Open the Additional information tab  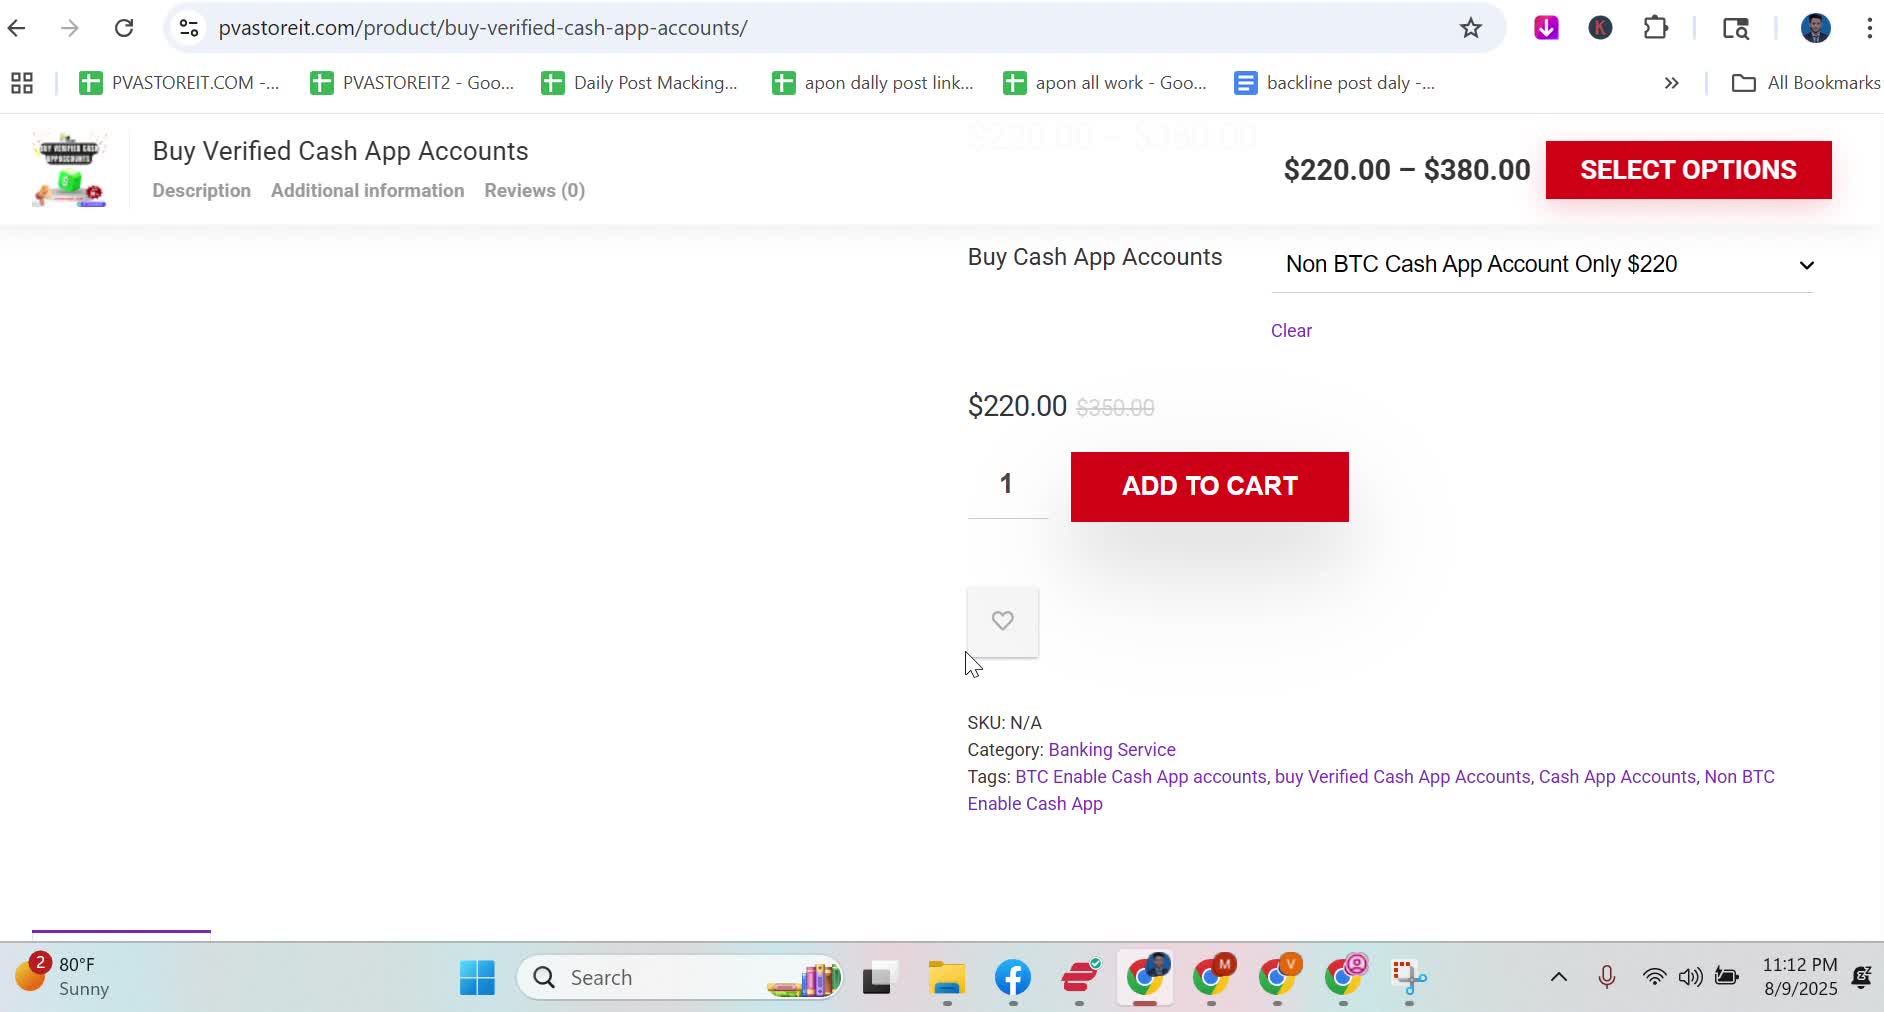(367, 191)
